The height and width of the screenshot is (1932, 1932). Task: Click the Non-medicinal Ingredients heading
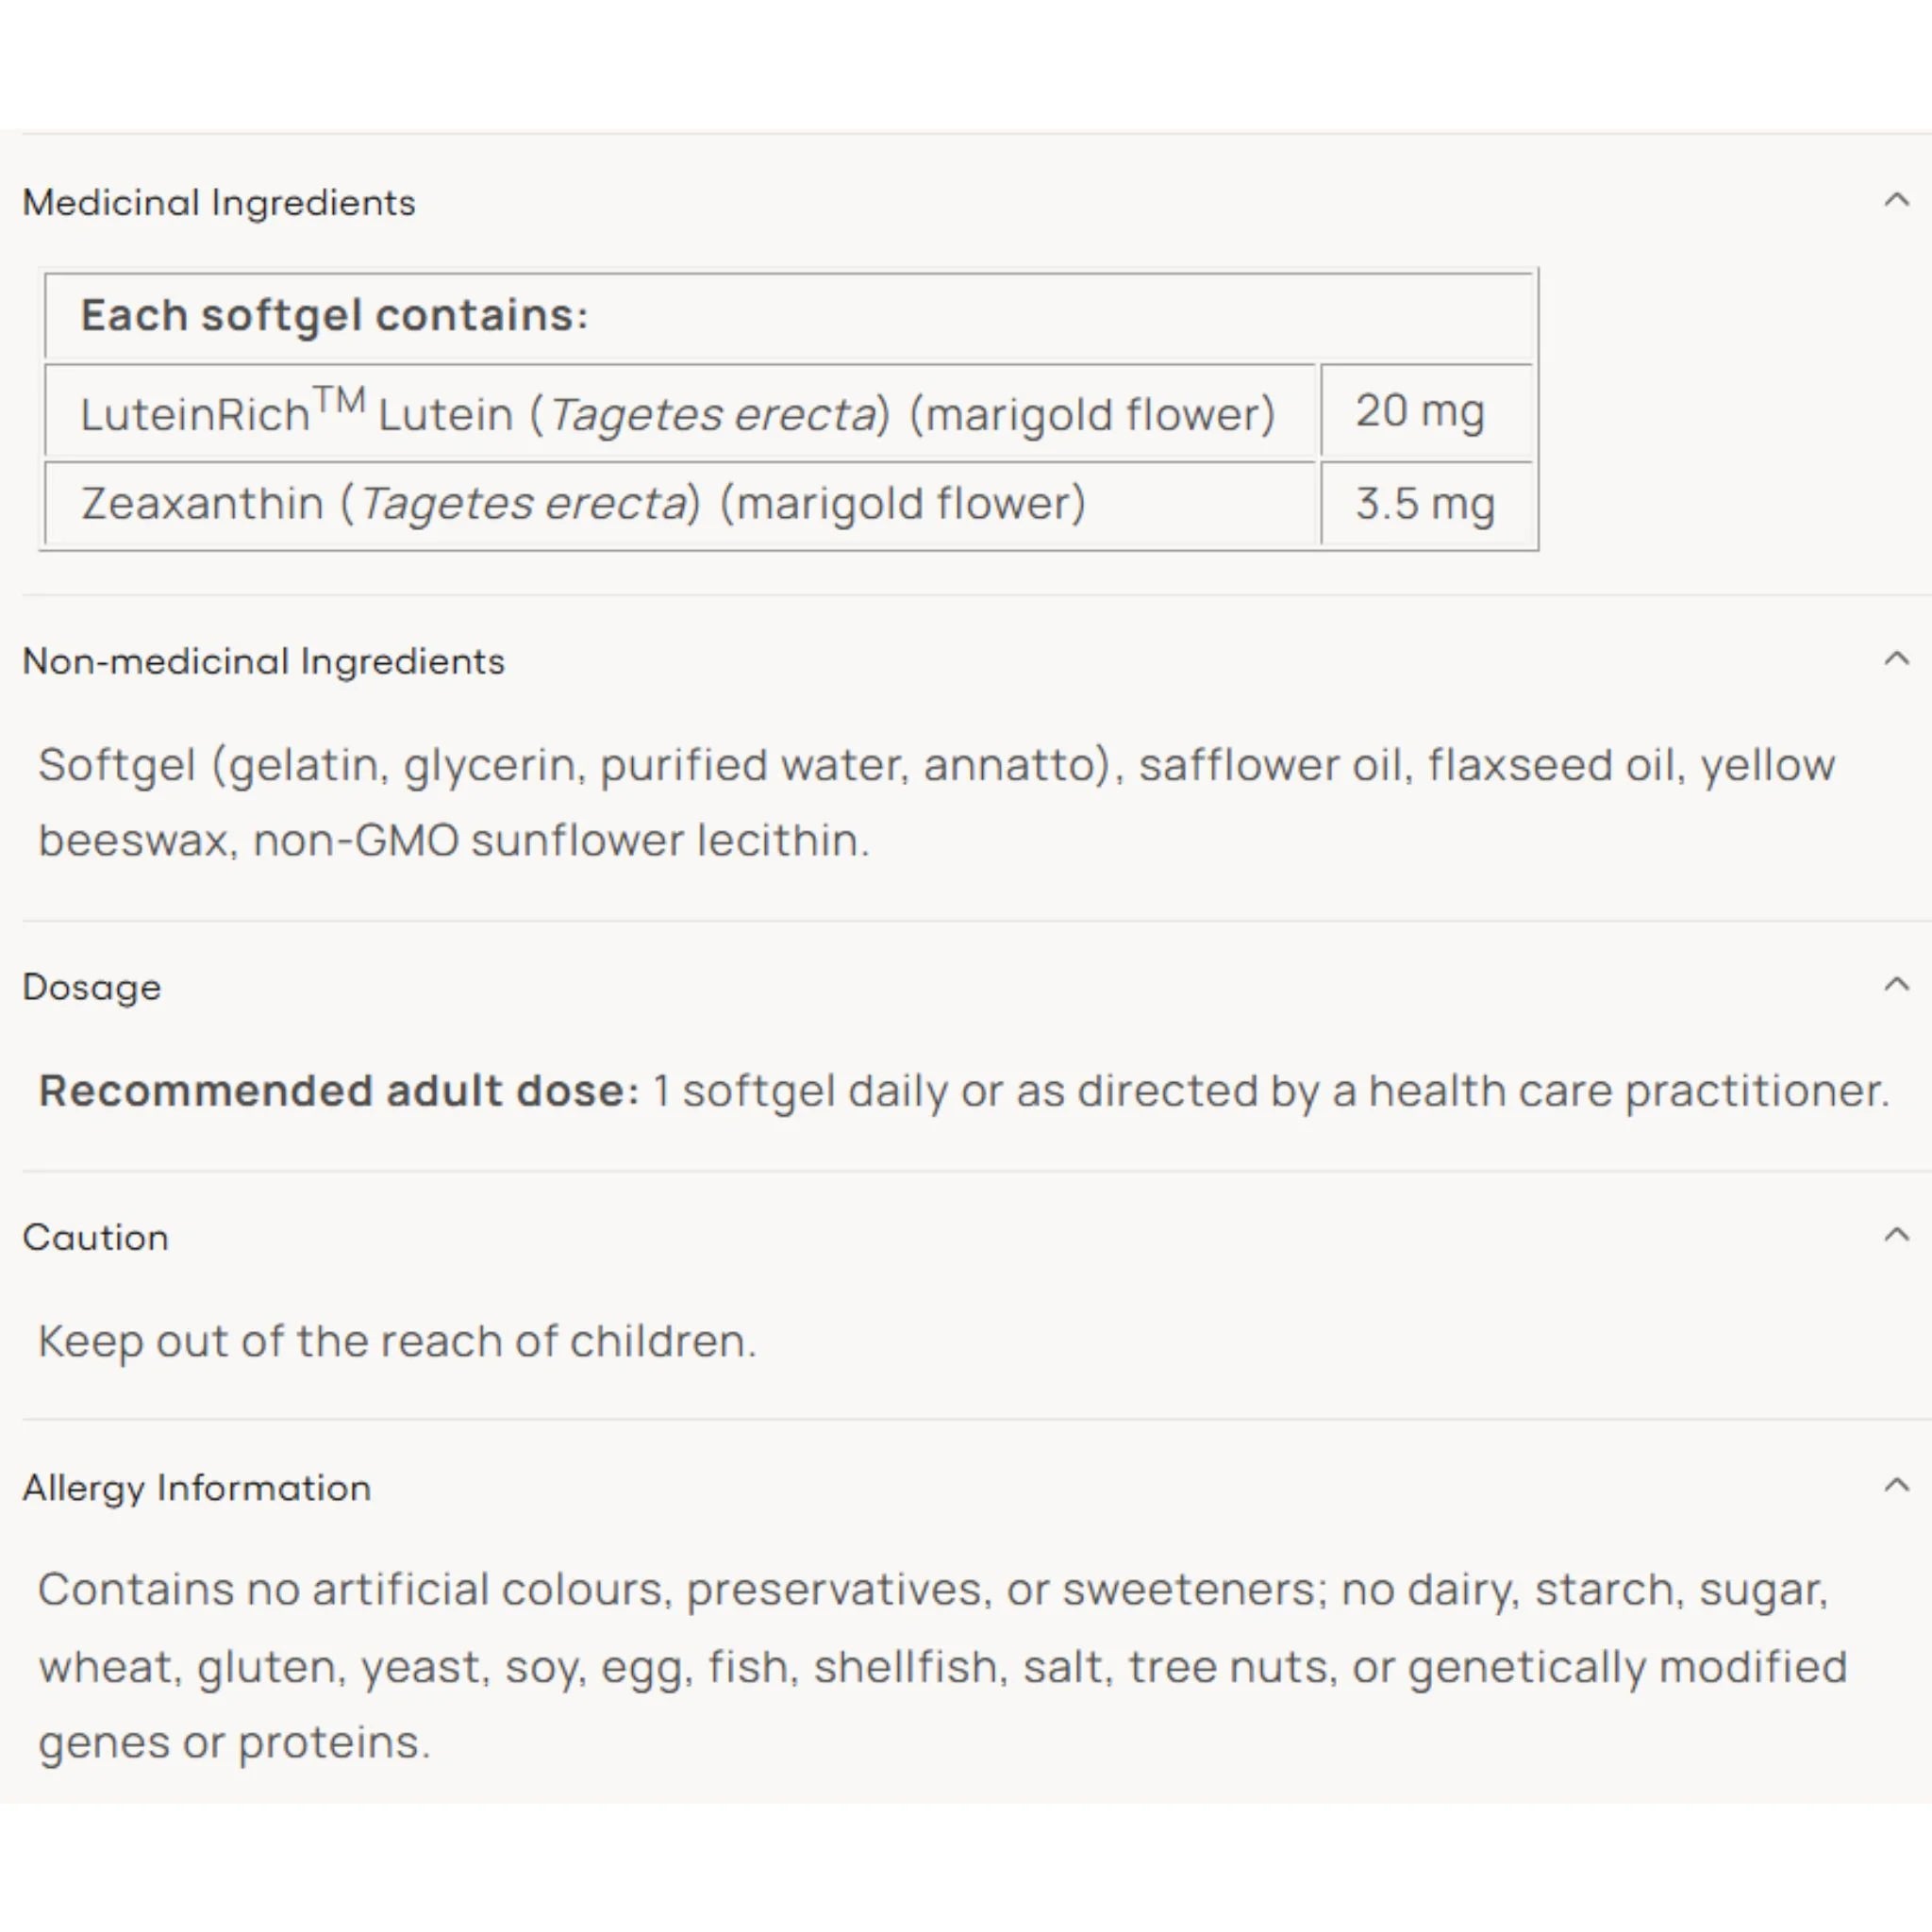tap(264, 662)
